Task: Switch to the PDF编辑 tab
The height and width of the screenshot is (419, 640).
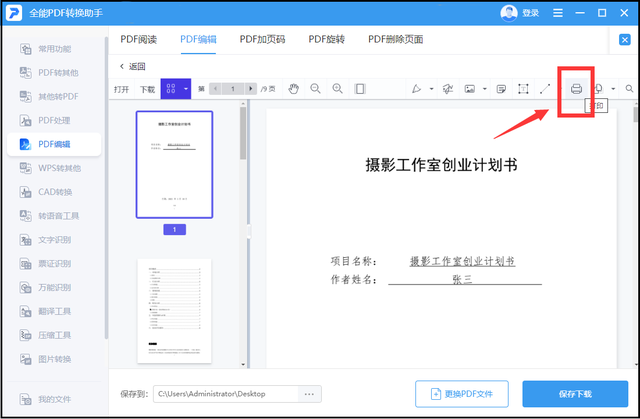Action: coord(198,39)
